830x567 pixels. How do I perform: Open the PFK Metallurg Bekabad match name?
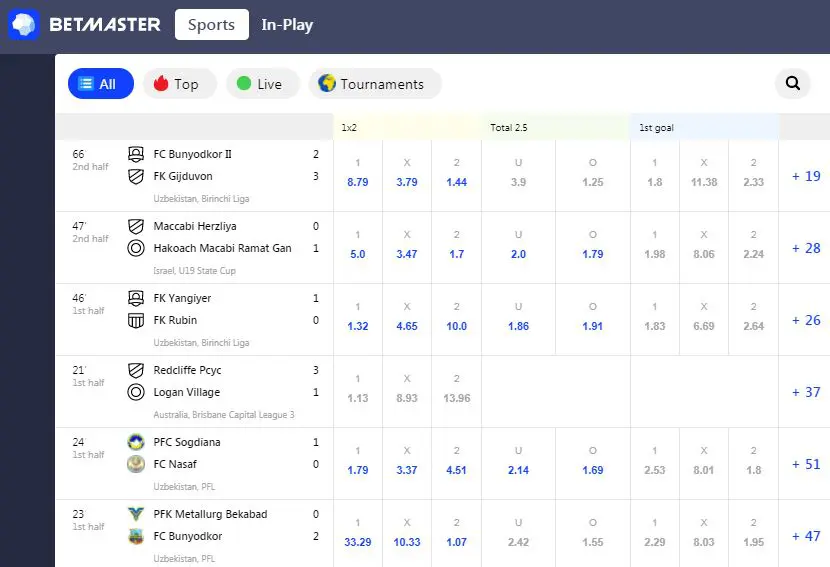[x=210, y=514]
